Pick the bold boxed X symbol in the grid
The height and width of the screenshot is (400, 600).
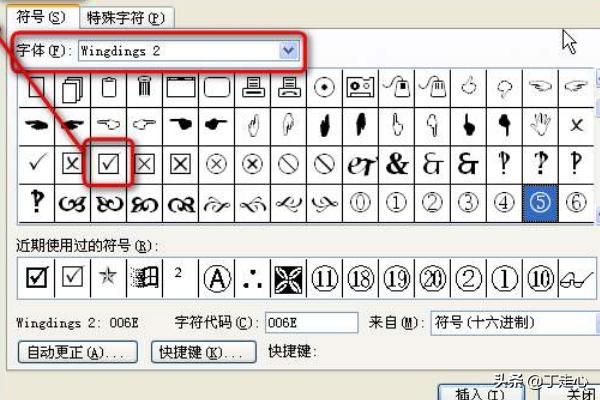coord(181,164)
